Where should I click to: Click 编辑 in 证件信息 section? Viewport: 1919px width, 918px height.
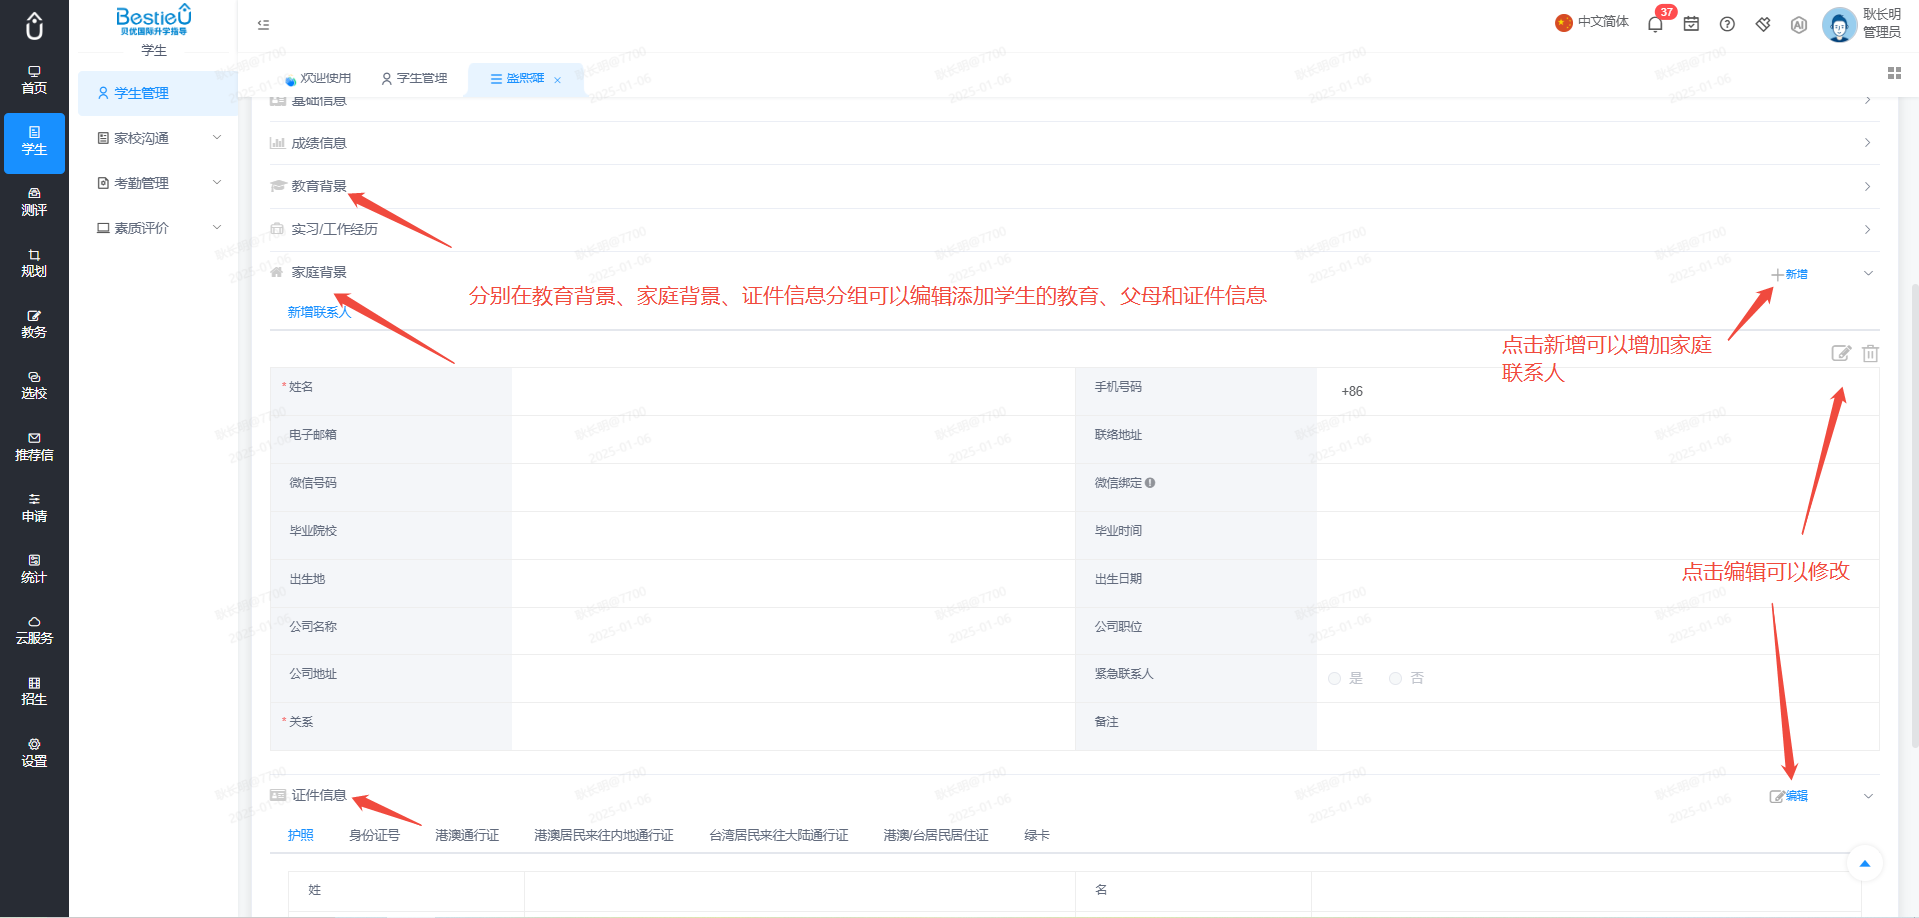point(1789,796)
